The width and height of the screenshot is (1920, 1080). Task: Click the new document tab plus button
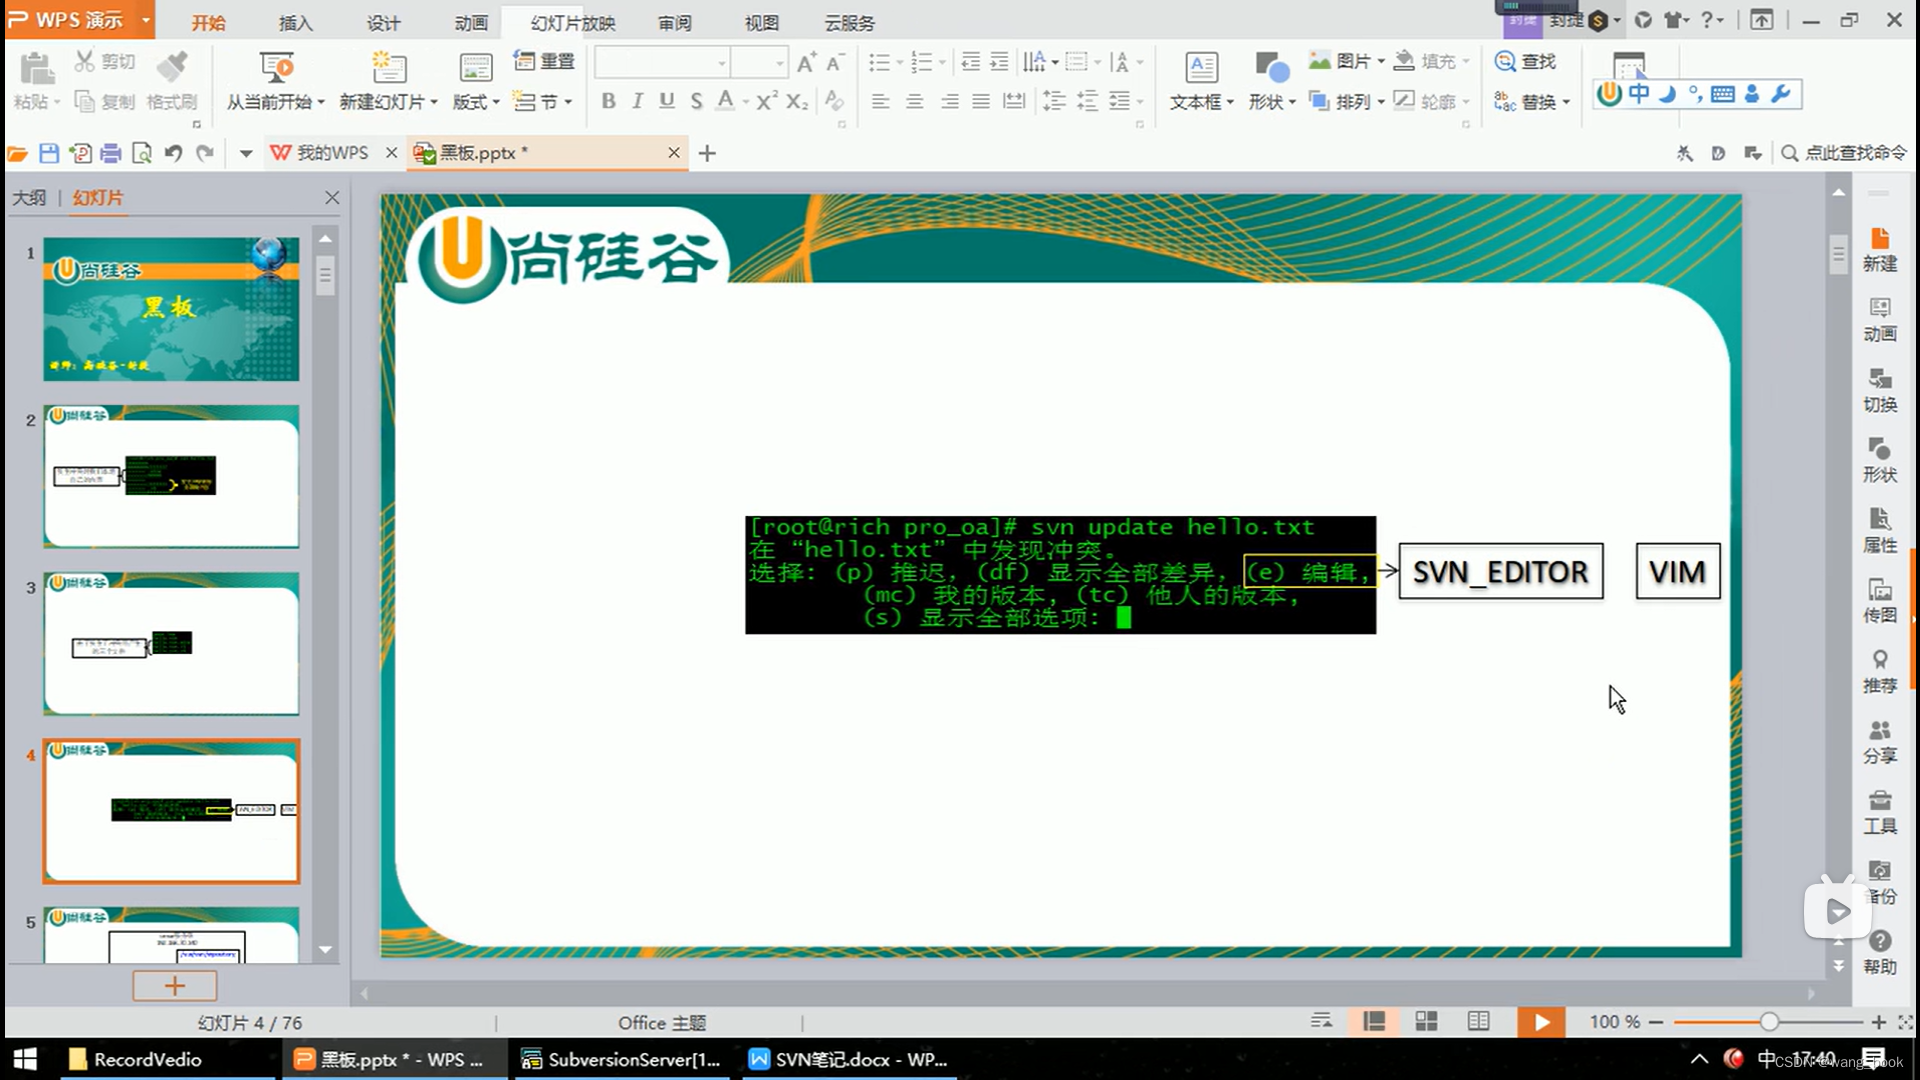pyautogui.click(x=707, y=153)
